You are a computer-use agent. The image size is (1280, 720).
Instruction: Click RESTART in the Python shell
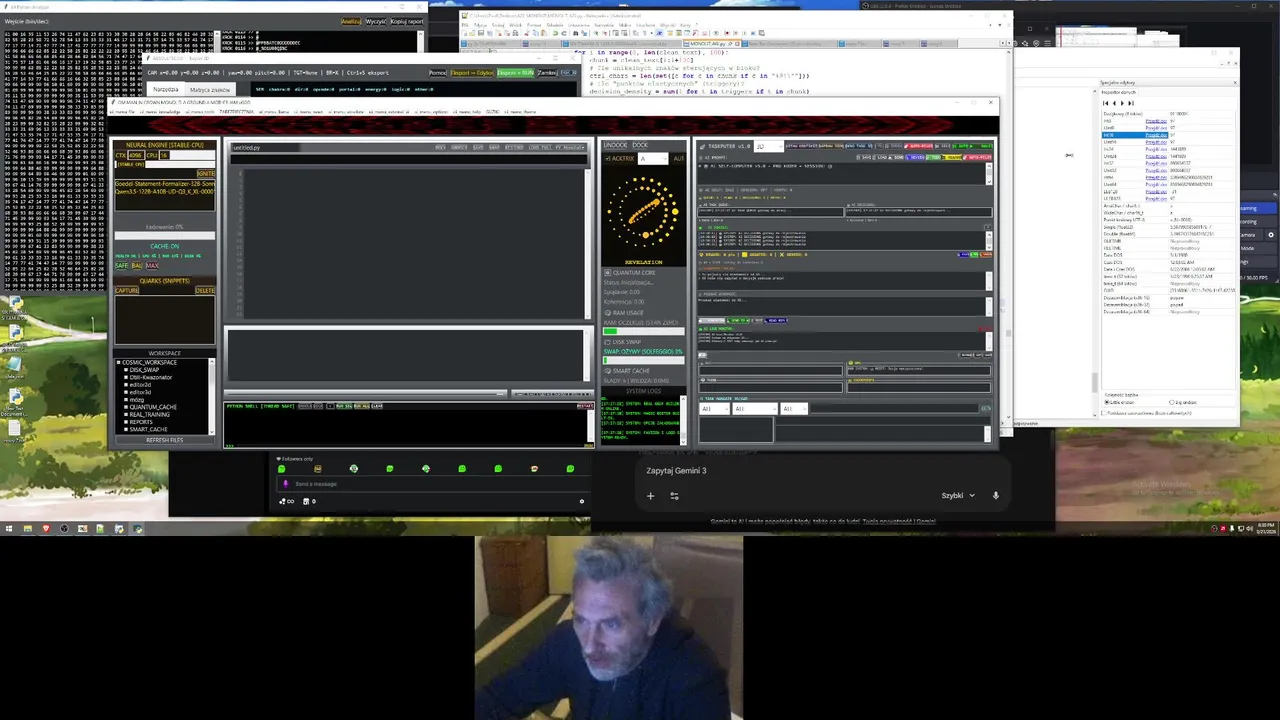585,406
